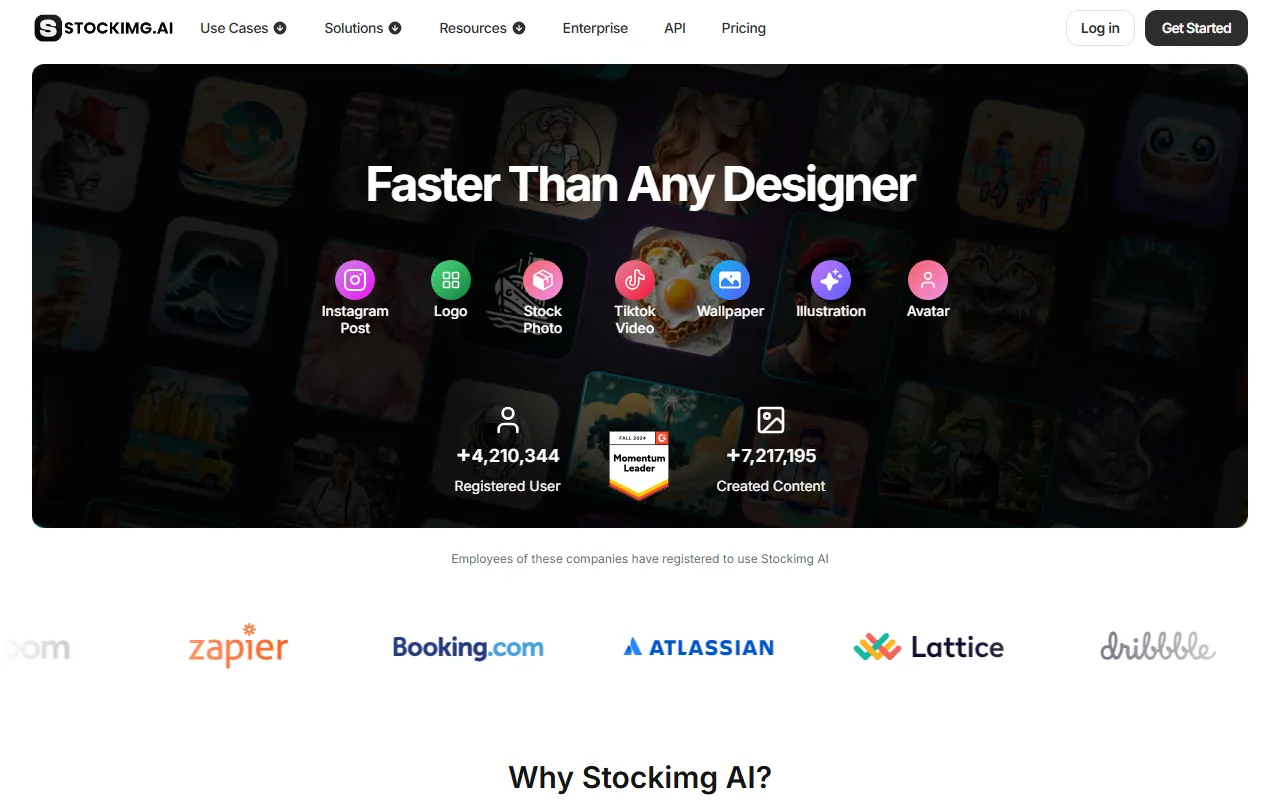Select the green Logo icon

(x=451, y=280)
